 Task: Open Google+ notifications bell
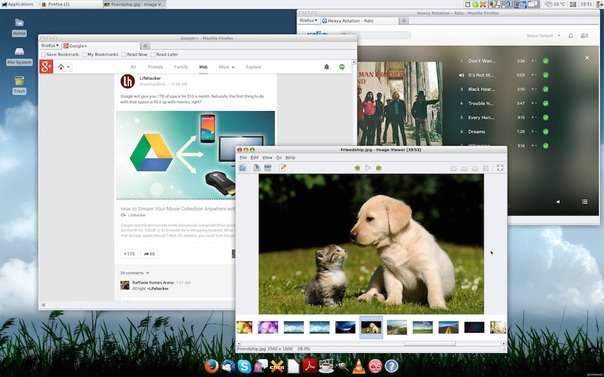click(x=327, y=67)
